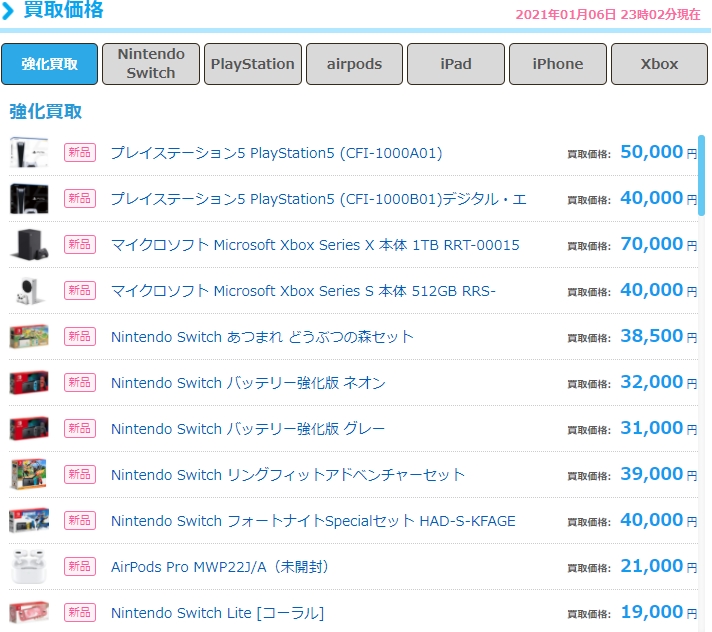Switch to the Nintendo Switch tab
712x632 pixels.
[x=151, y=64]
